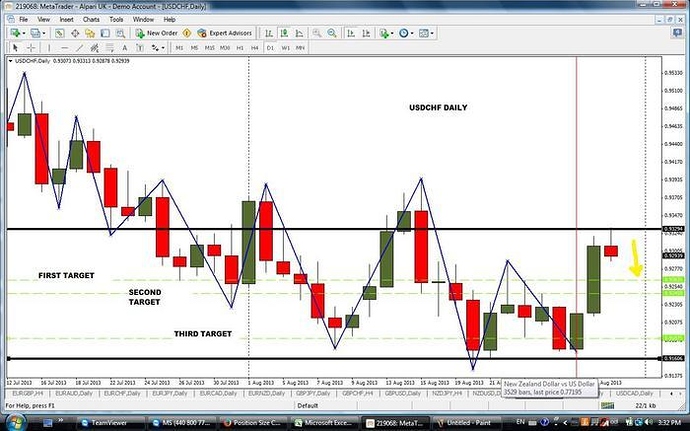Switch chart to candlesticks icon
690x431 pixels.
(284, 33)
